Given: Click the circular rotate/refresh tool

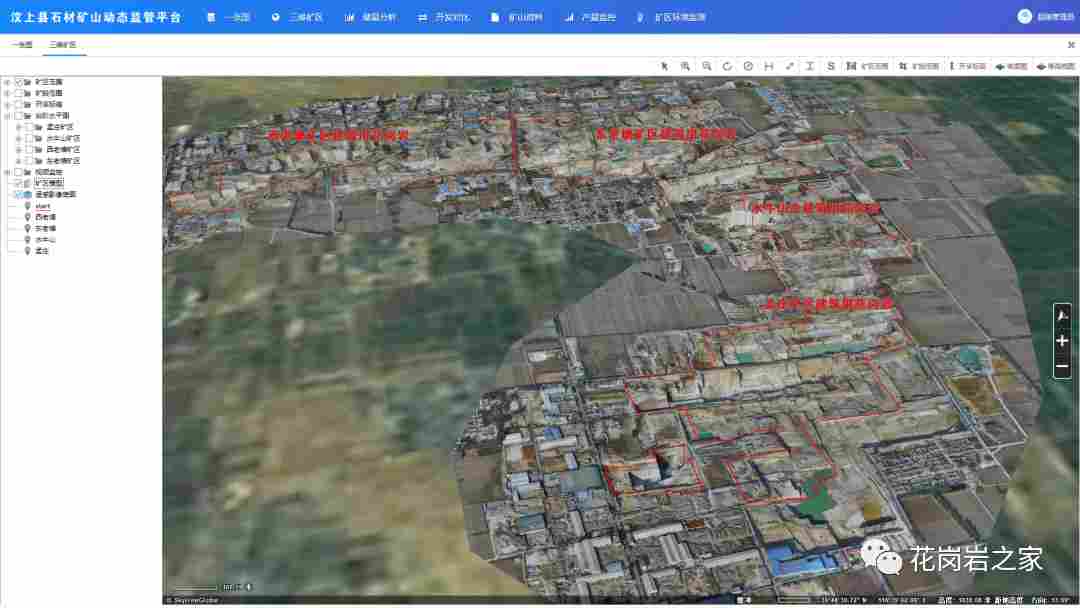Looking at the screenshot, I should [727, 66].
